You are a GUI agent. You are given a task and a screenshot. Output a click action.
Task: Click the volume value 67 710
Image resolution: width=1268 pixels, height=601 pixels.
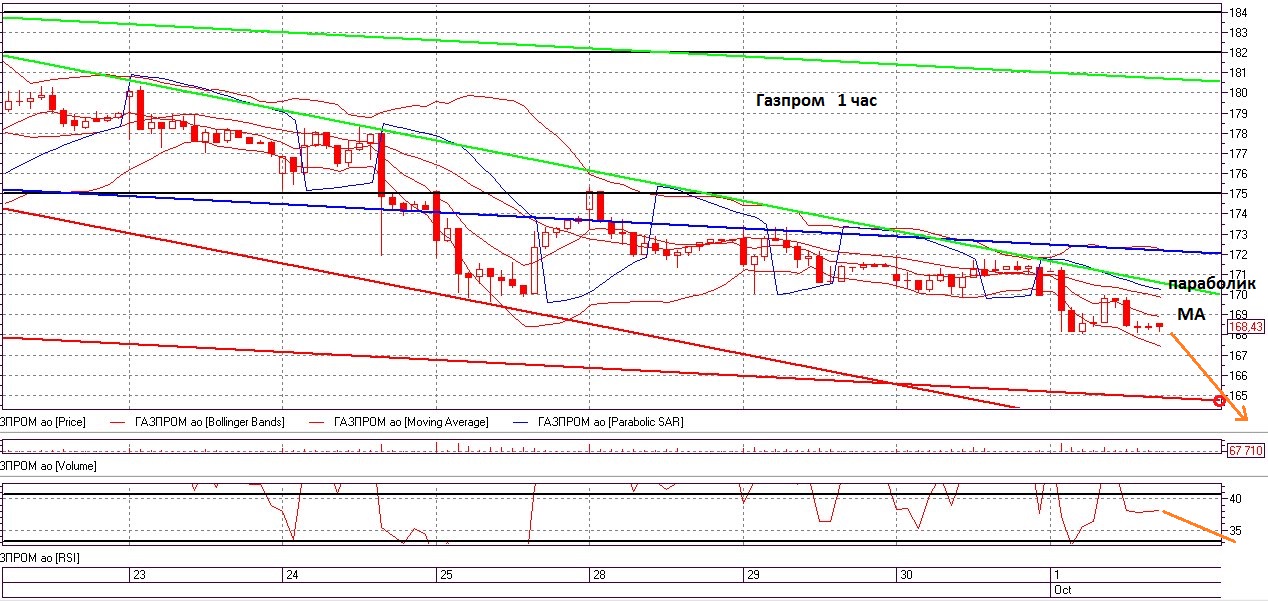(1246, 451)
